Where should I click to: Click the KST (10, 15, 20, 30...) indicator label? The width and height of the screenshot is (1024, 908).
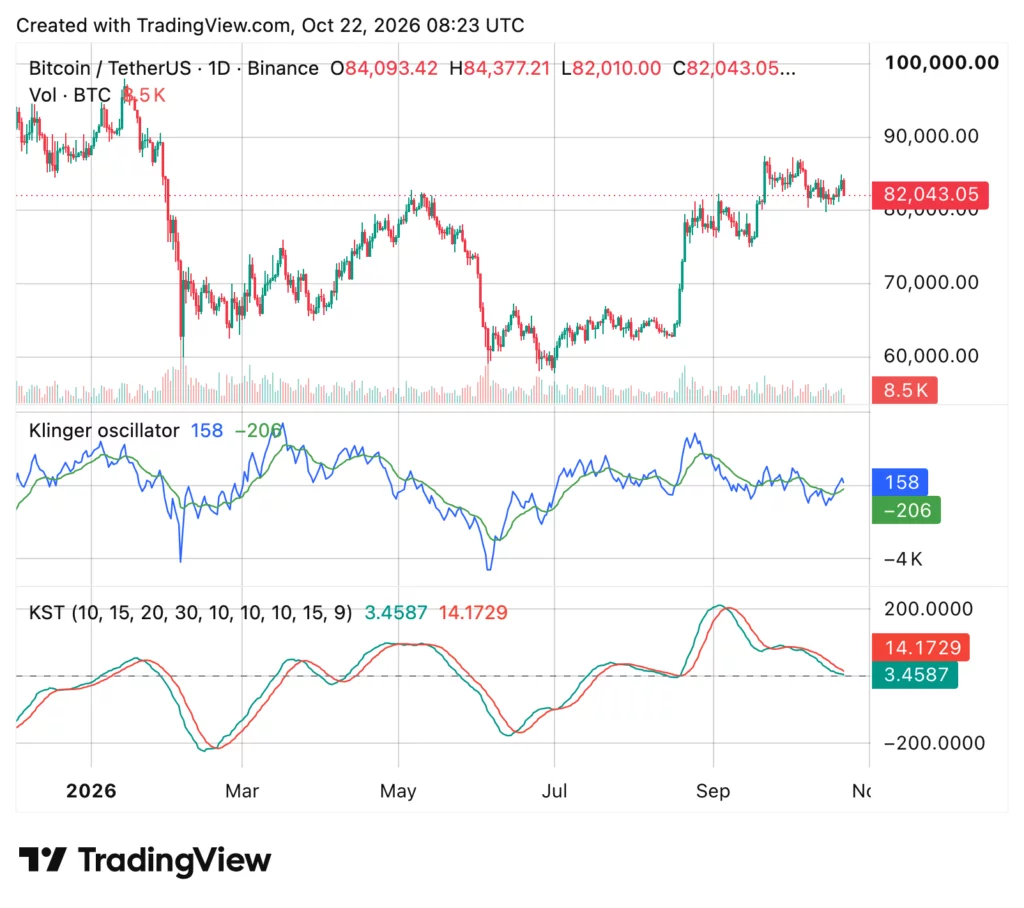191,613
